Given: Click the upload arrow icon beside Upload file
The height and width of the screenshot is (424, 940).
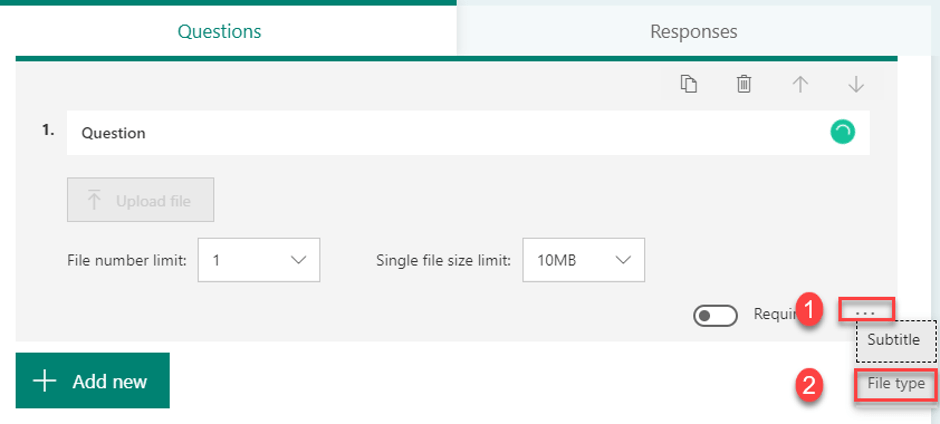Looking at the screenshot, I should (94, 201).
